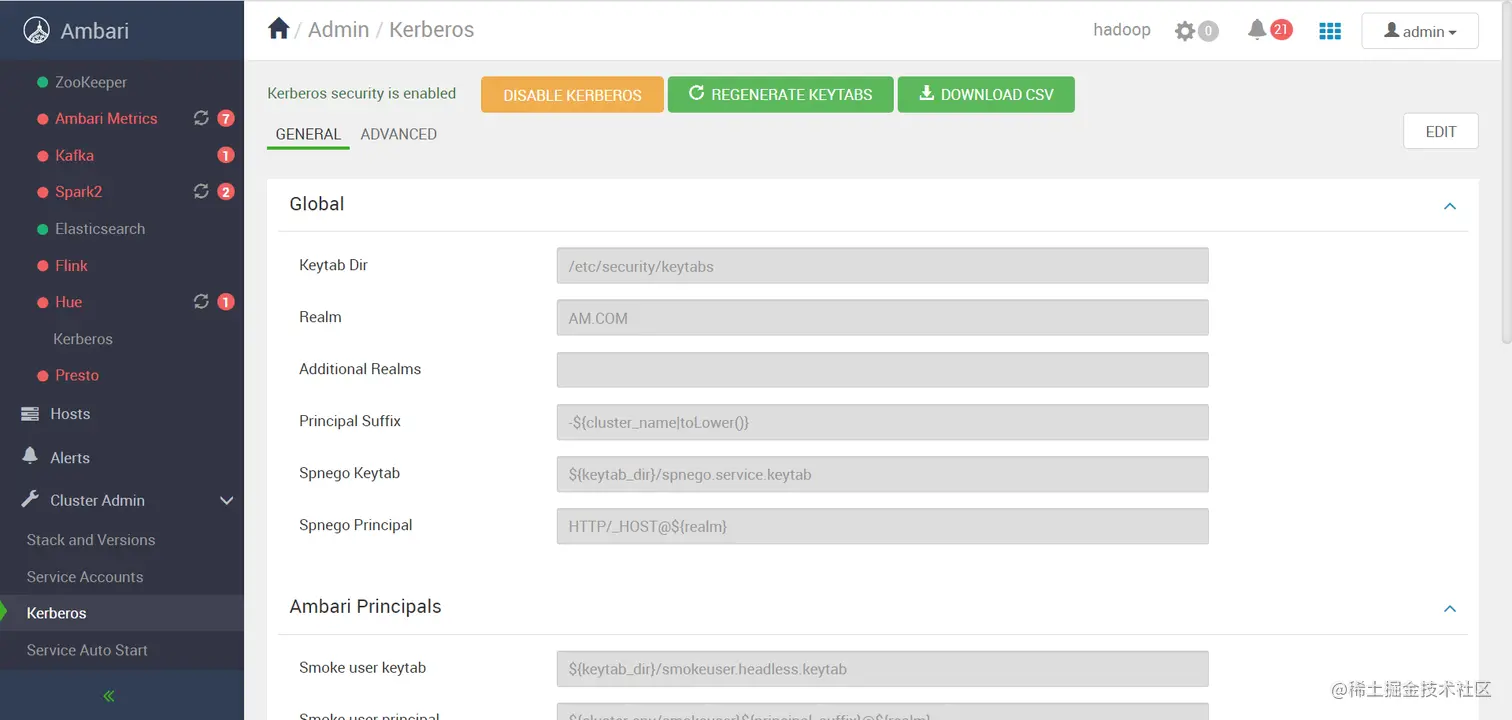Click Hue alert badge 1

(226, 302)
